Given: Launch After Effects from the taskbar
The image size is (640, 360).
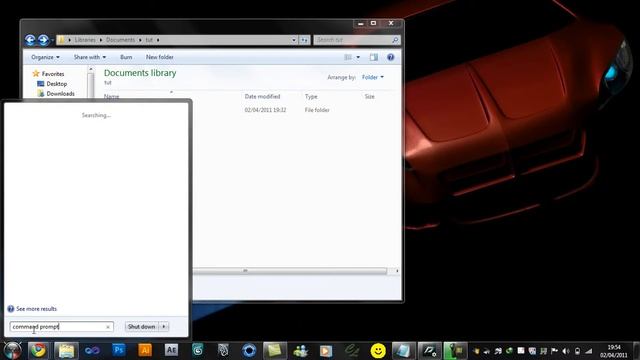Looking at the screenshot, I should point(171,350).
